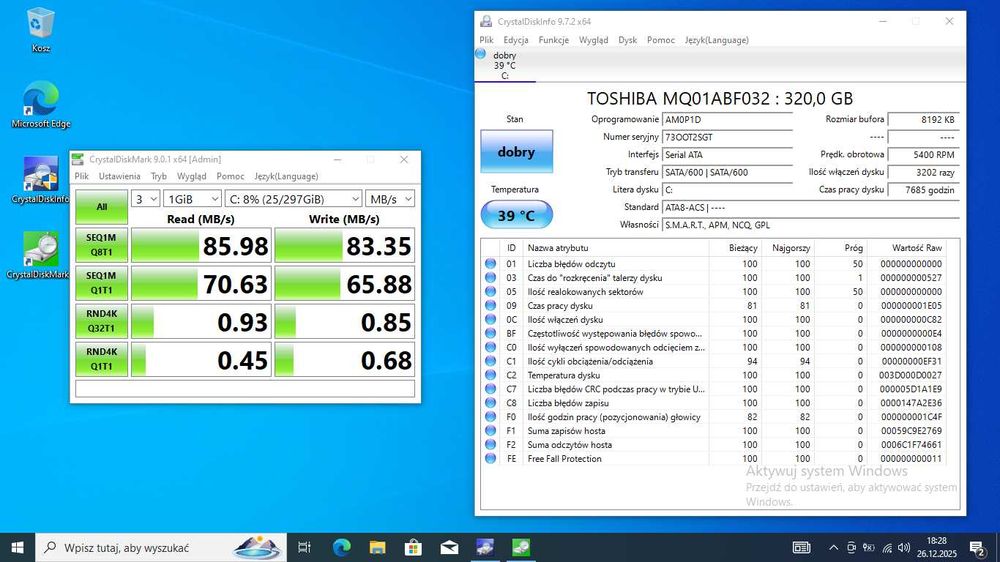
Task: Click the 3202 razy power-on count value
Action: (923, 172)
